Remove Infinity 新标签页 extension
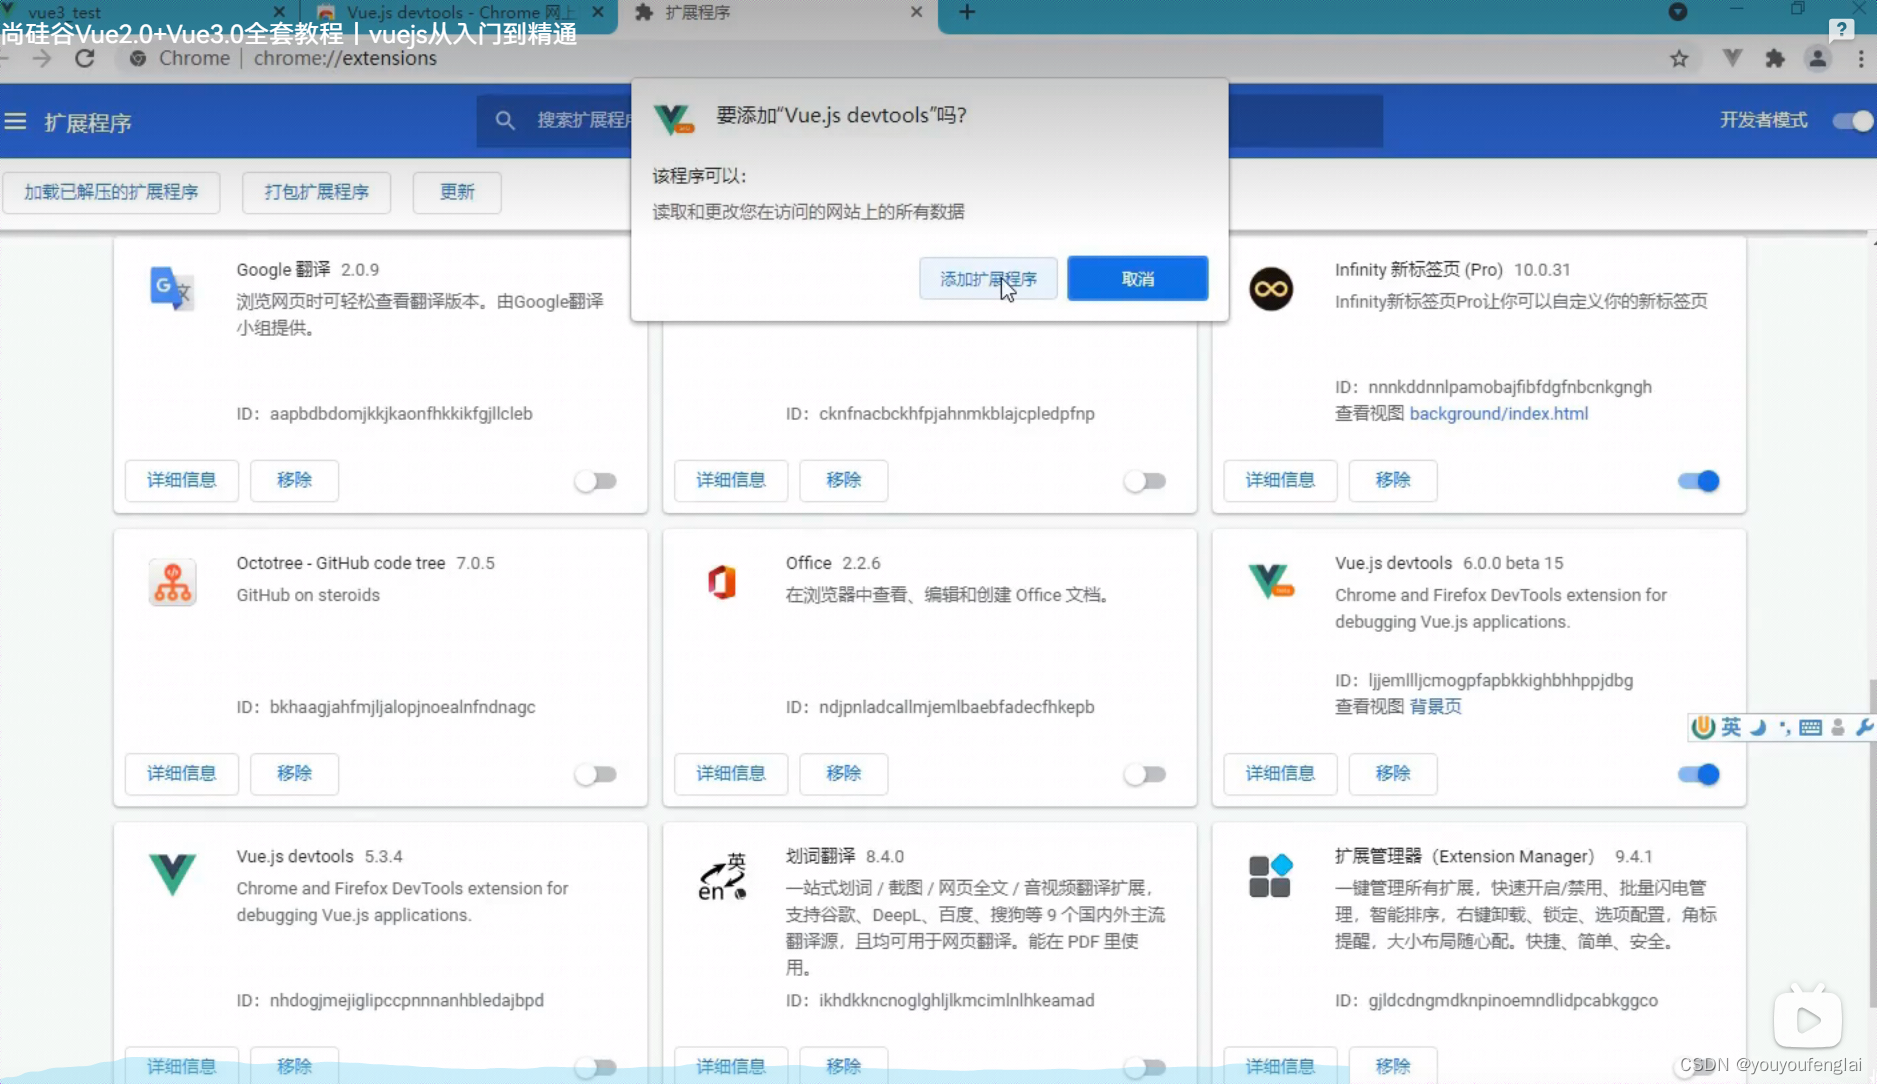The image size is (1877, 1084). [x=1393, y=480]
